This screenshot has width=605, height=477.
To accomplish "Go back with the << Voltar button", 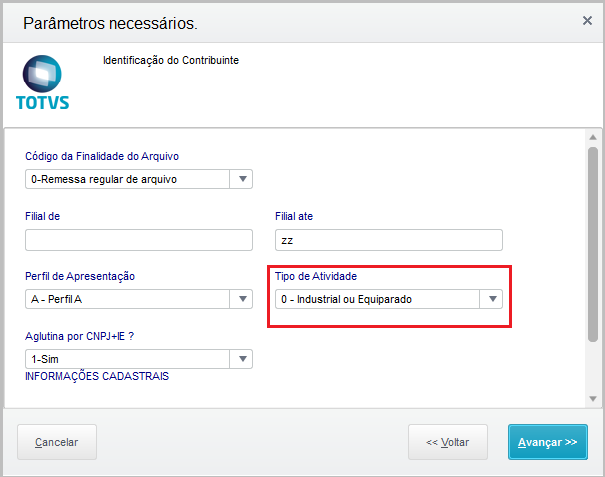I will 447,442.
